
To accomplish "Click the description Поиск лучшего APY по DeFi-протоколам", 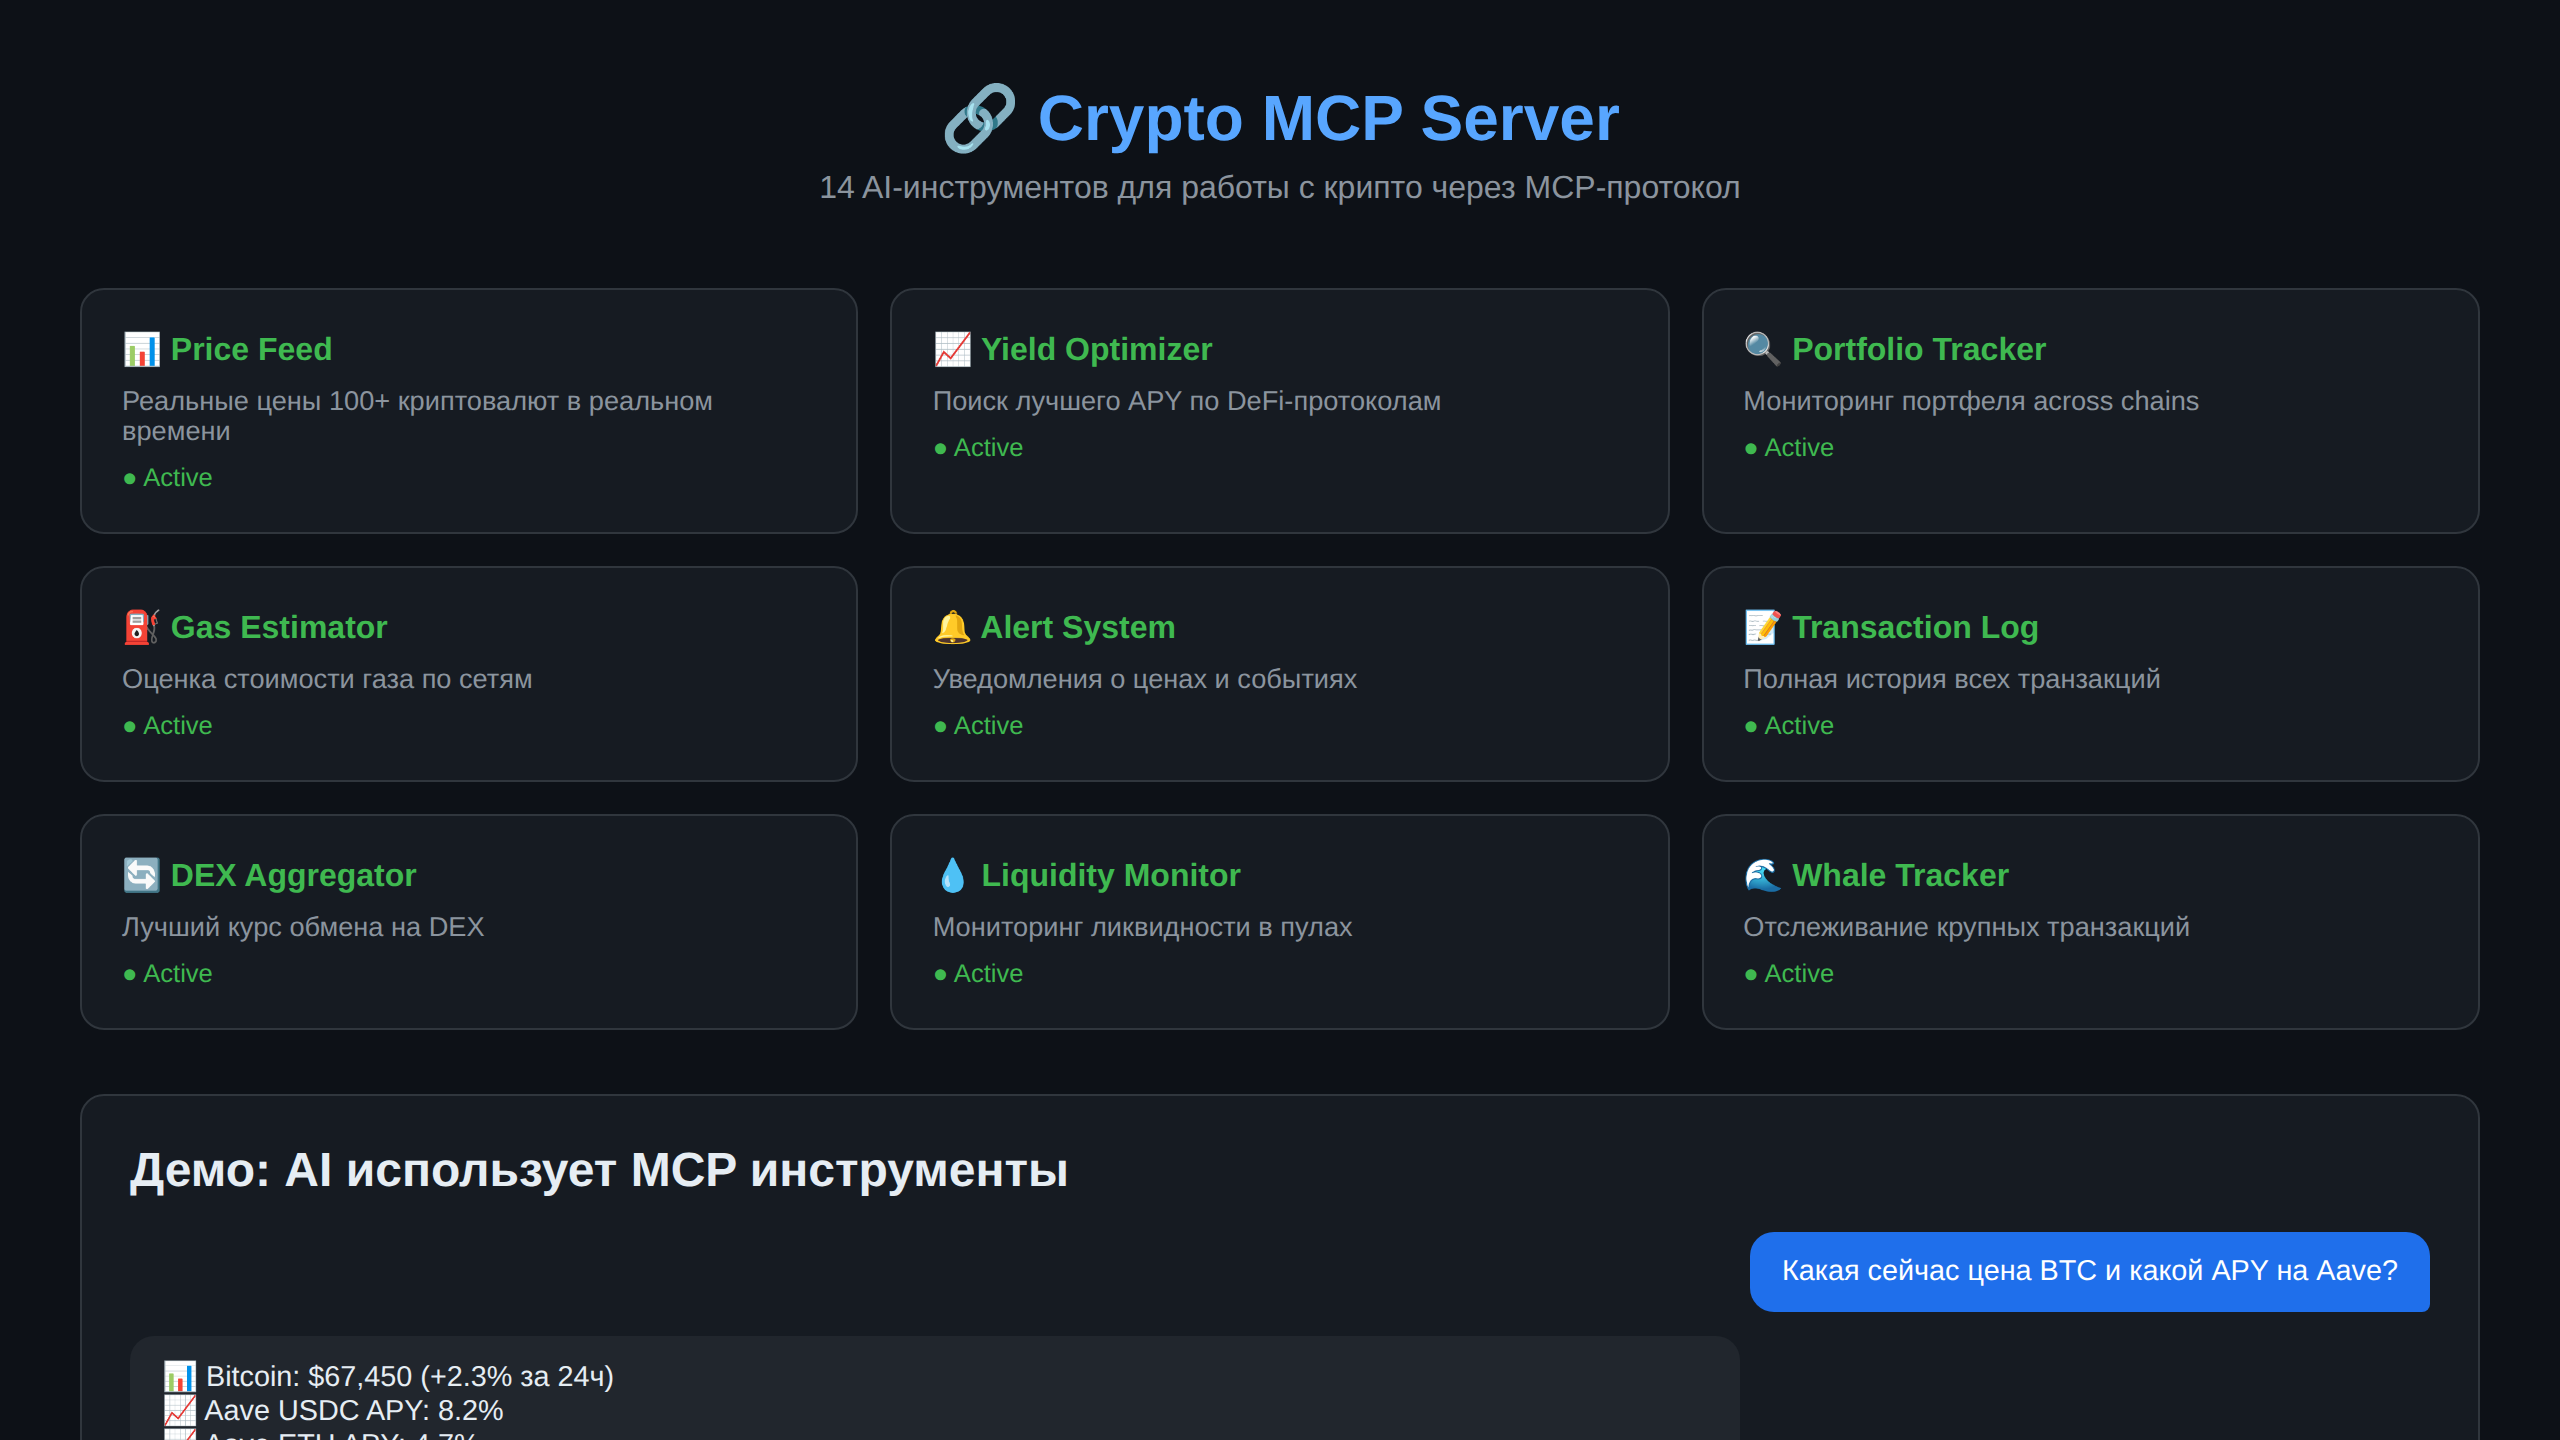I will (x=1186, y=401).
